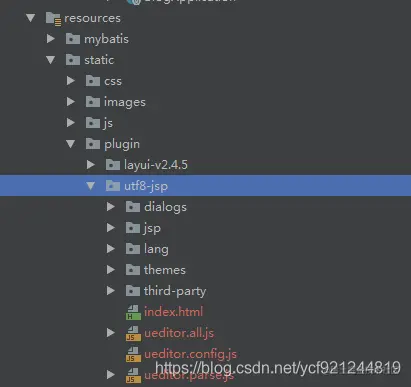Click the ueditor.parse.js JS file icon

(133, 375)
